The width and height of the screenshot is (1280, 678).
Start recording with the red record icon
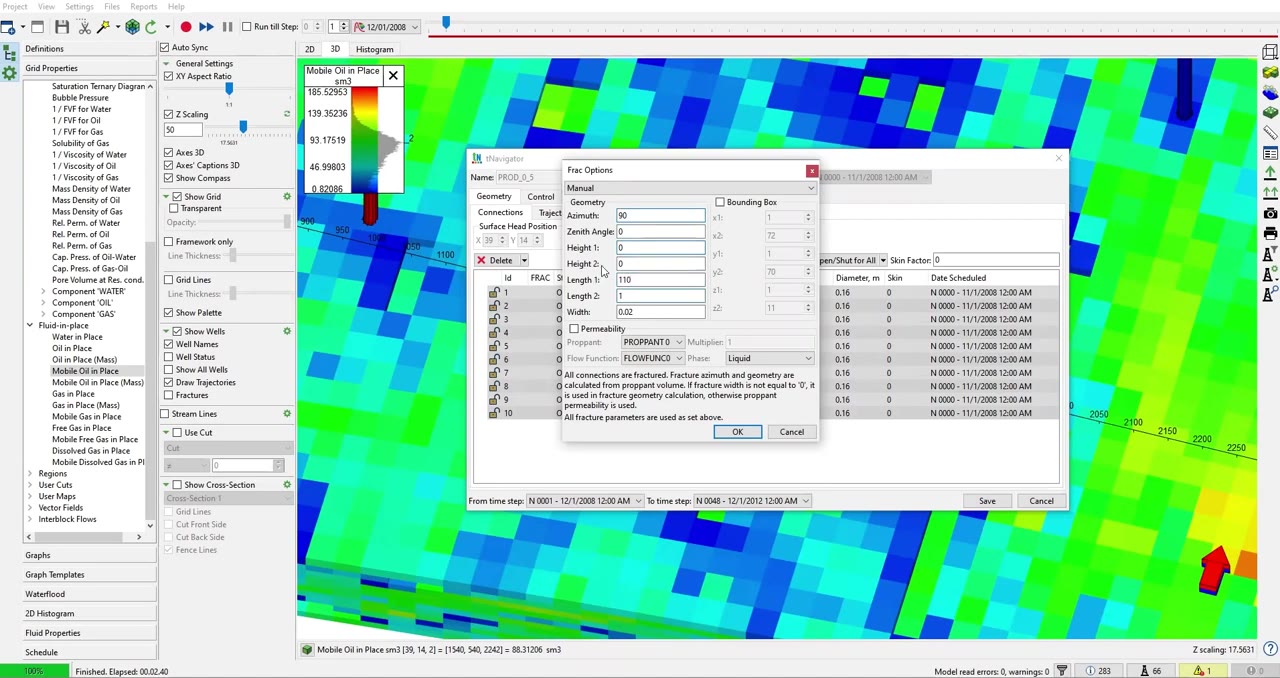[186, 26]
